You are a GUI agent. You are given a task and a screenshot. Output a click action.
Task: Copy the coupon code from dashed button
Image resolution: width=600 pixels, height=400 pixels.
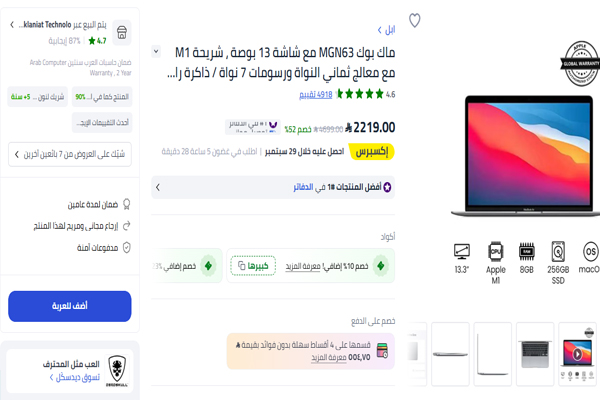point(253,265)
